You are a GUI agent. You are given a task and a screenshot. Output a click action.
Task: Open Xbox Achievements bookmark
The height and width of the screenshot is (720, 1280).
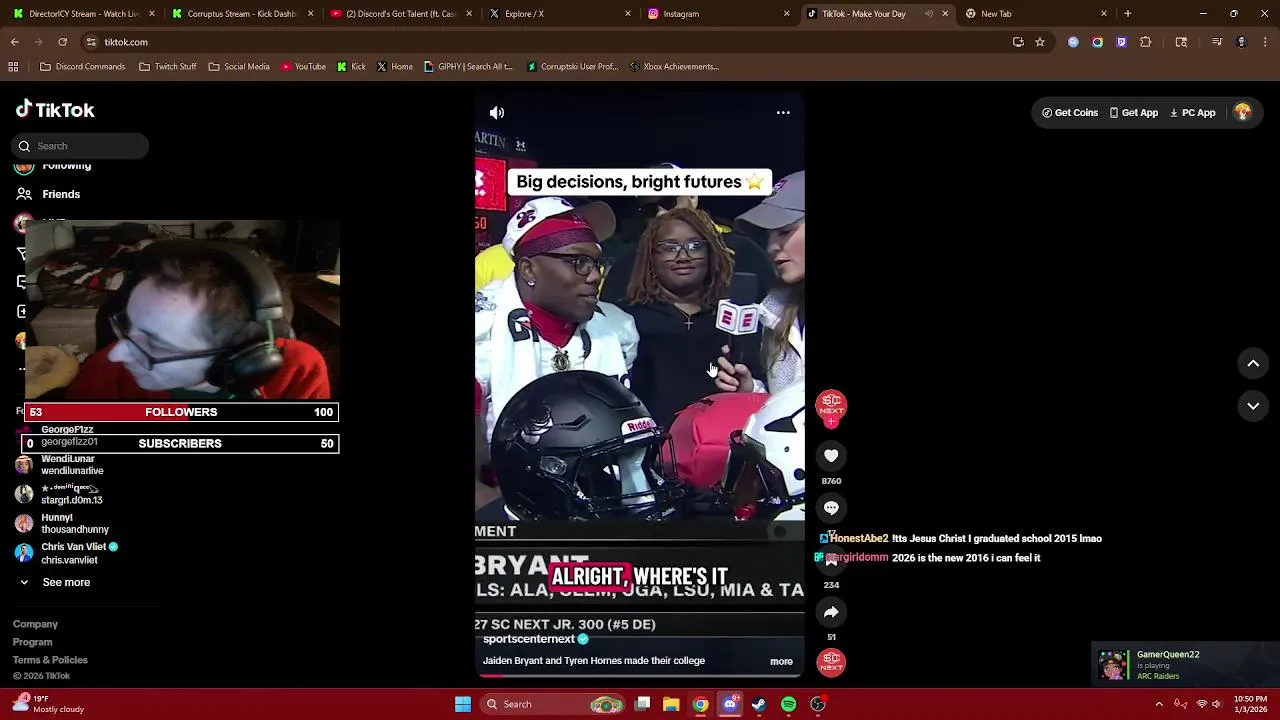click(674, 67)
